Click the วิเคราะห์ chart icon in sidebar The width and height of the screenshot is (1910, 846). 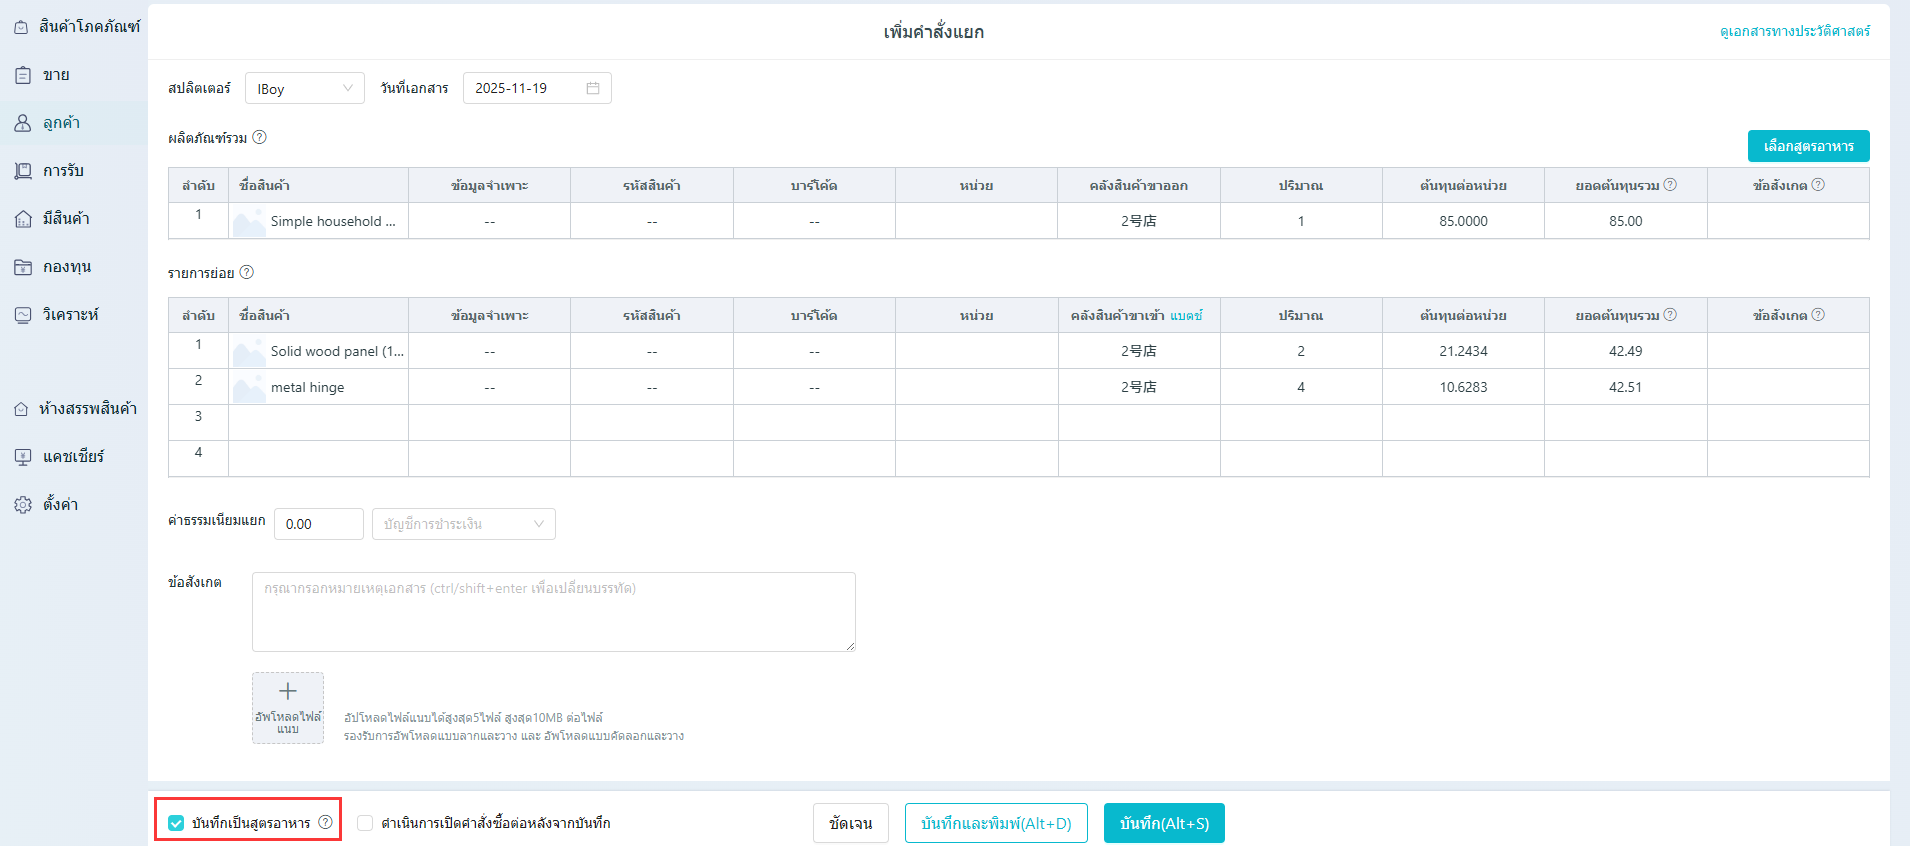point(23,315)
